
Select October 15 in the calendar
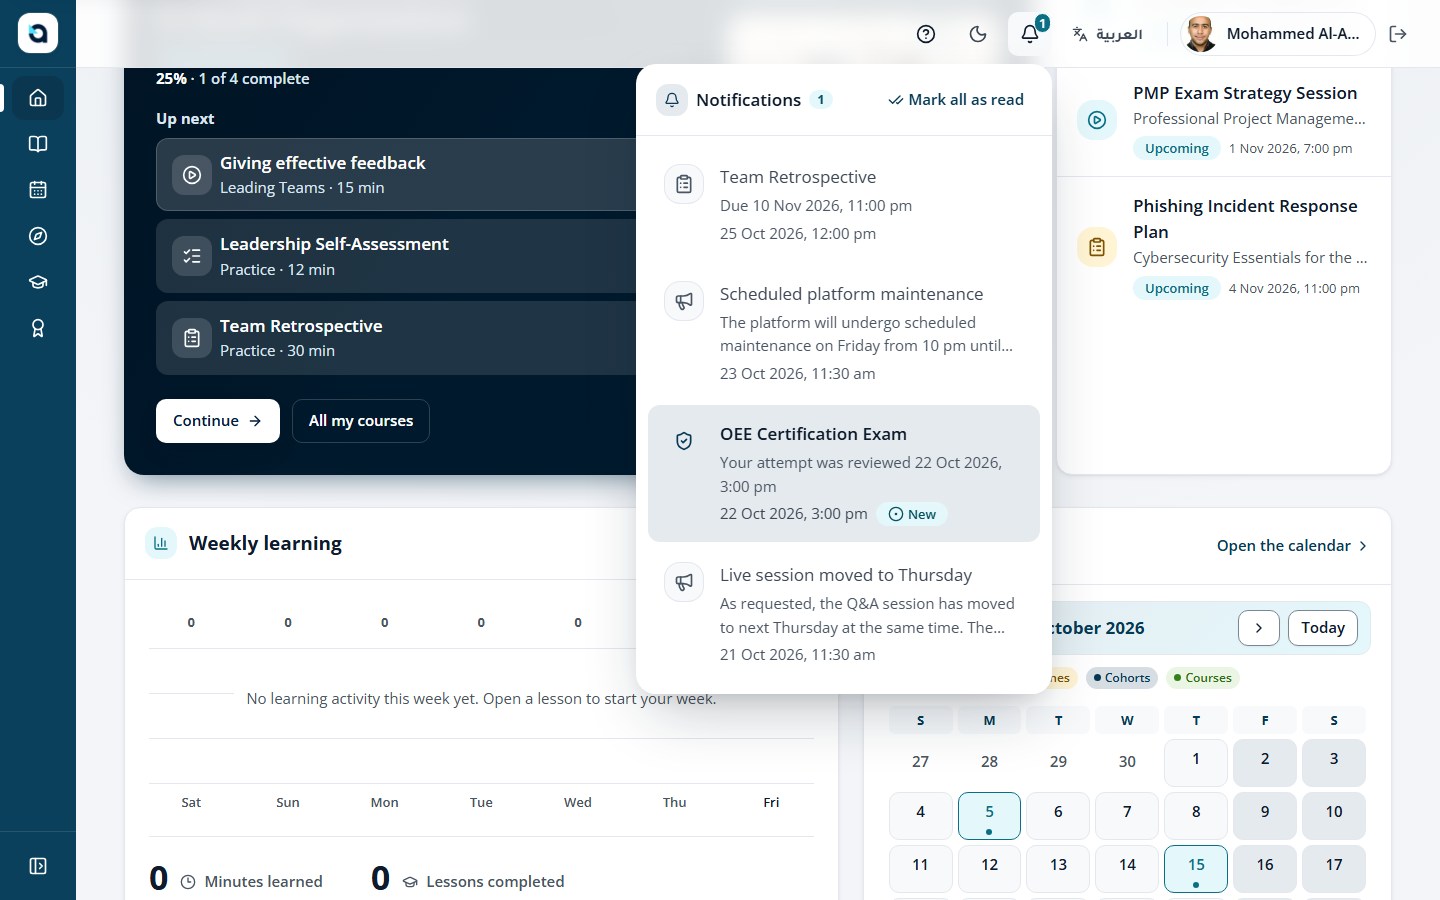point(1196,868)
